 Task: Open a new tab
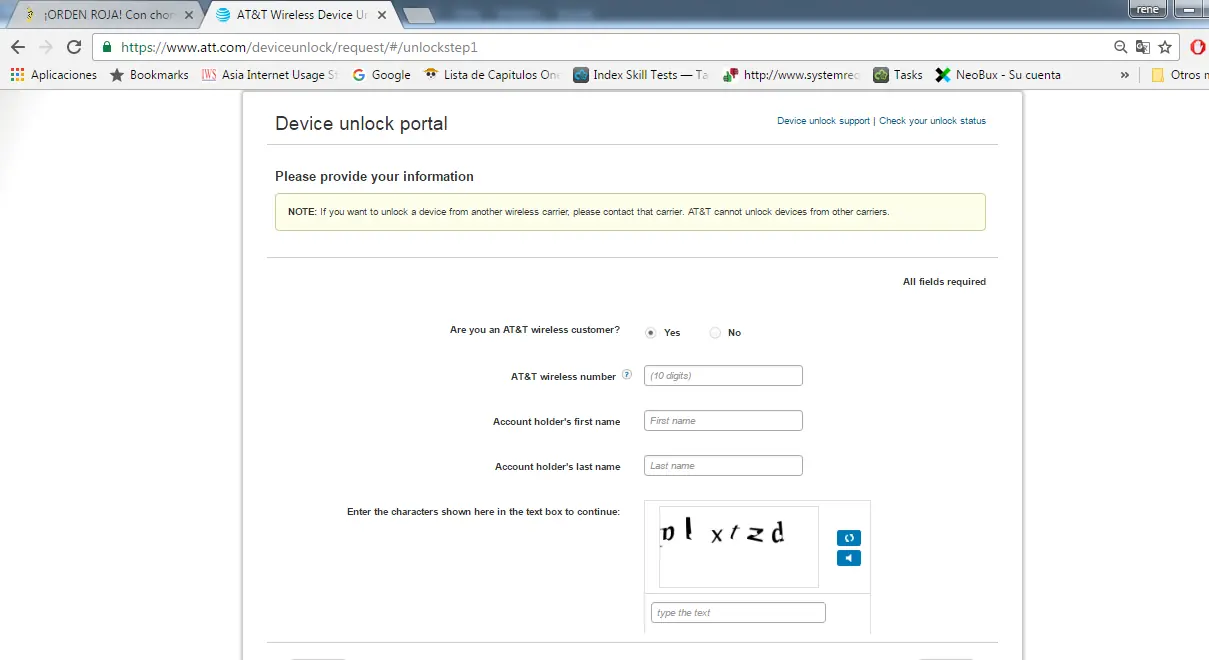418,15
